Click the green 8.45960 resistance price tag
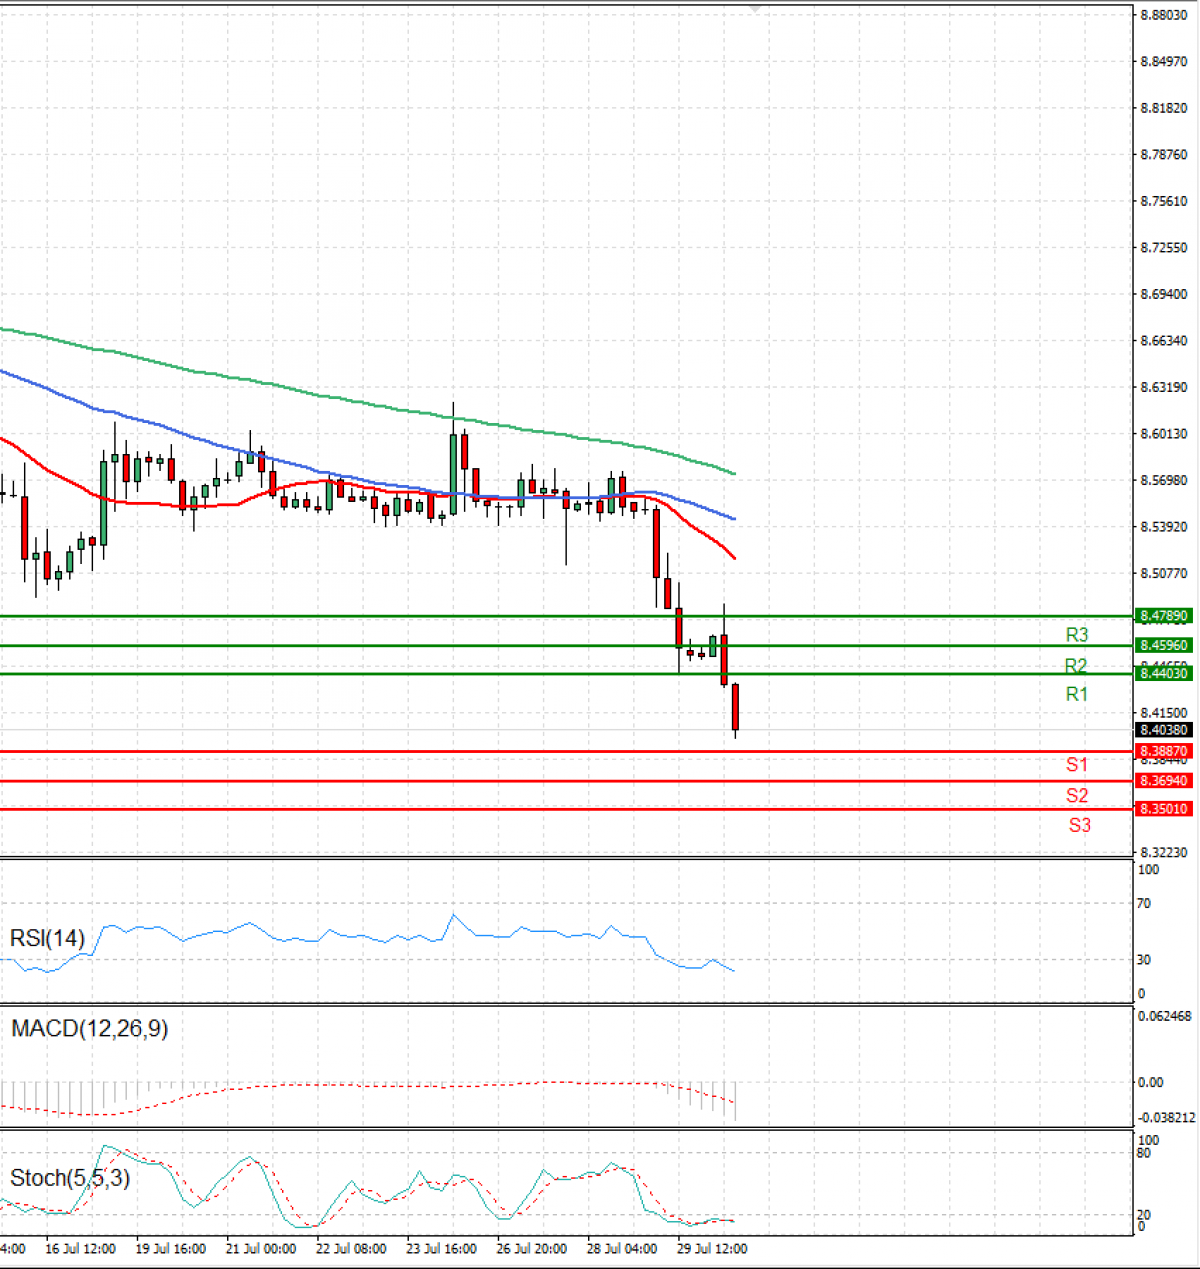Image resolution: width=1200 pixels, height=1269 pixels. [x=1164, y=646]
